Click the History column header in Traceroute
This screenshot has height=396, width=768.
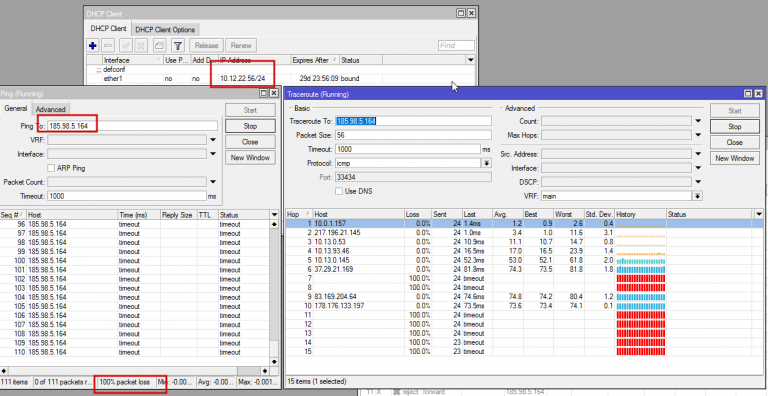coord(641,214)
